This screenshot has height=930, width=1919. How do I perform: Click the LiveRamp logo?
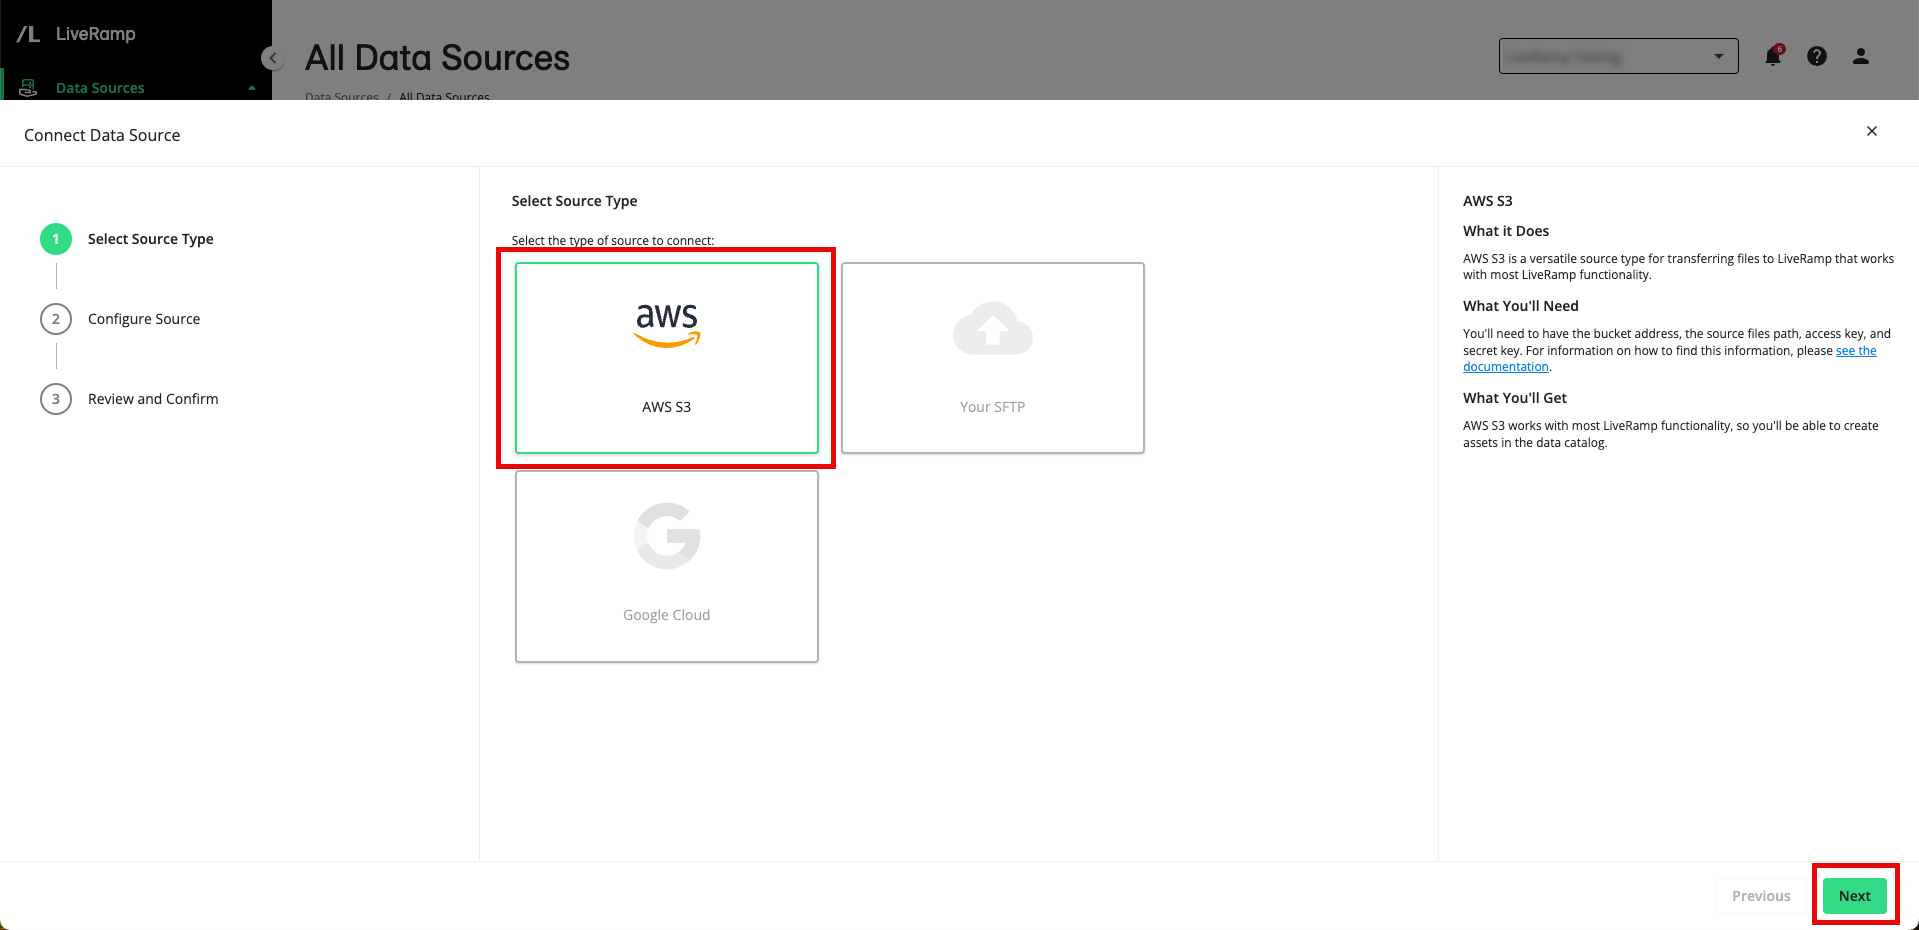click(76, 34)
